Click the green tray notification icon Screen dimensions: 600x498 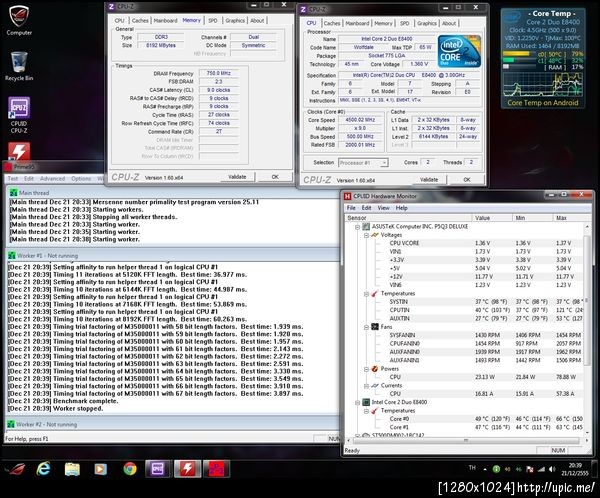(496, 469)
